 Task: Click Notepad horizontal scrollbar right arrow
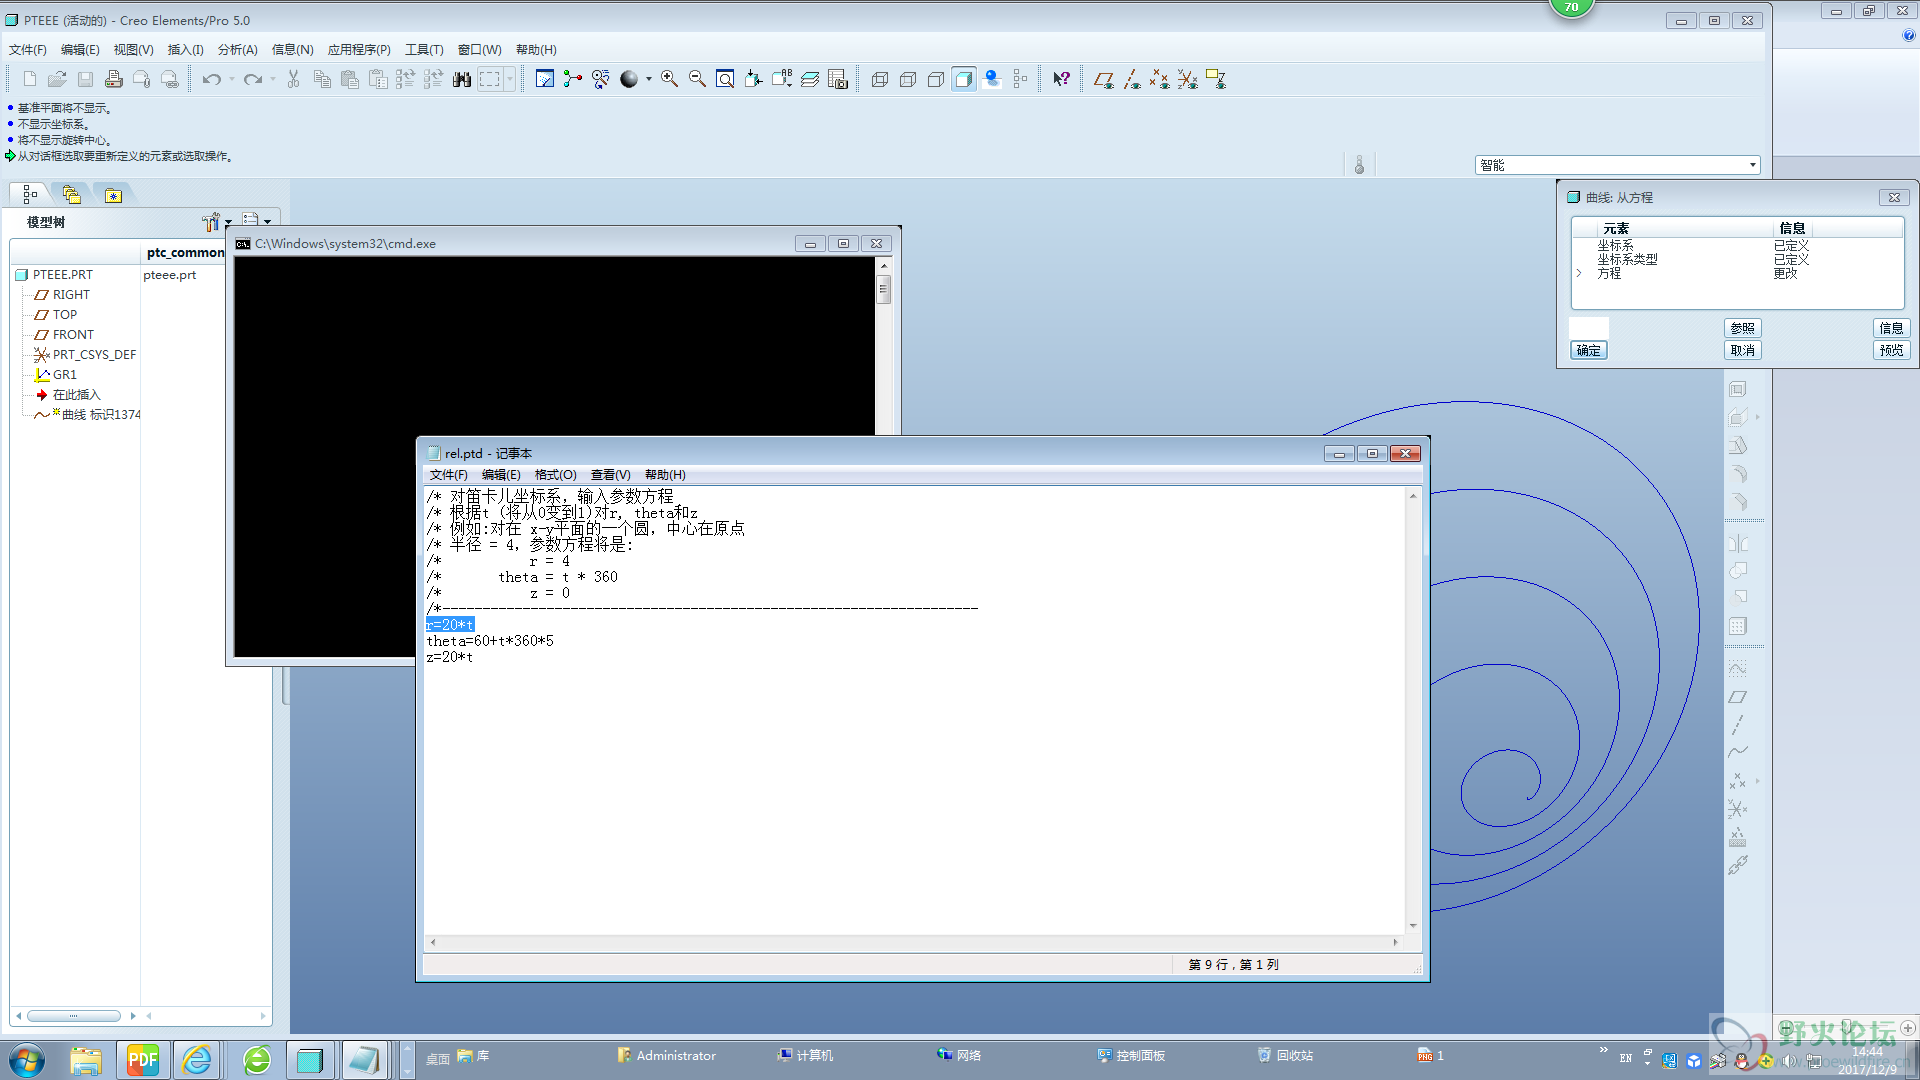1396,942
